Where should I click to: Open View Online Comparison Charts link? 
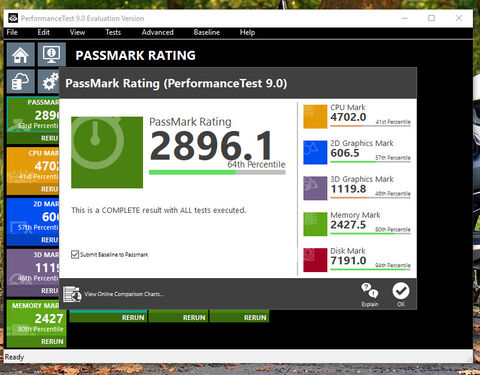(123, 294)
